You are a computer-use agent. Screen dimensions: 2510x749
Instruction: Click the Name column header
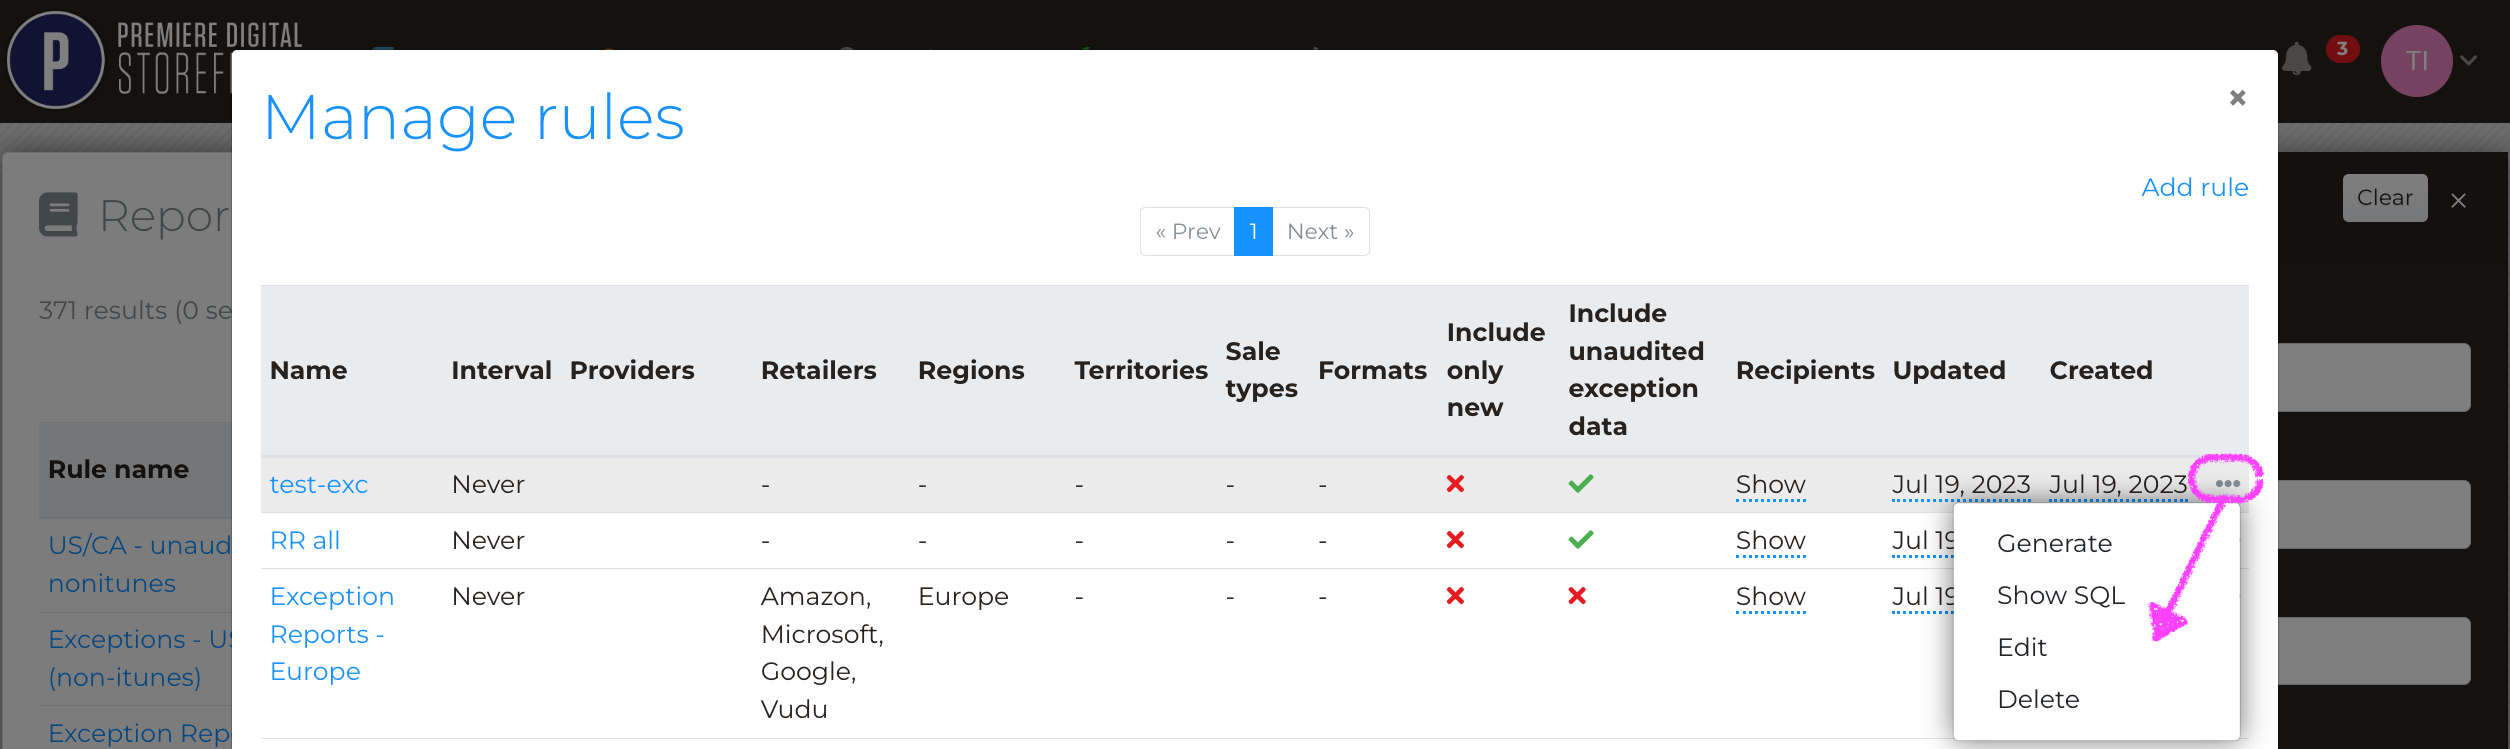click(x=308, y=370)
